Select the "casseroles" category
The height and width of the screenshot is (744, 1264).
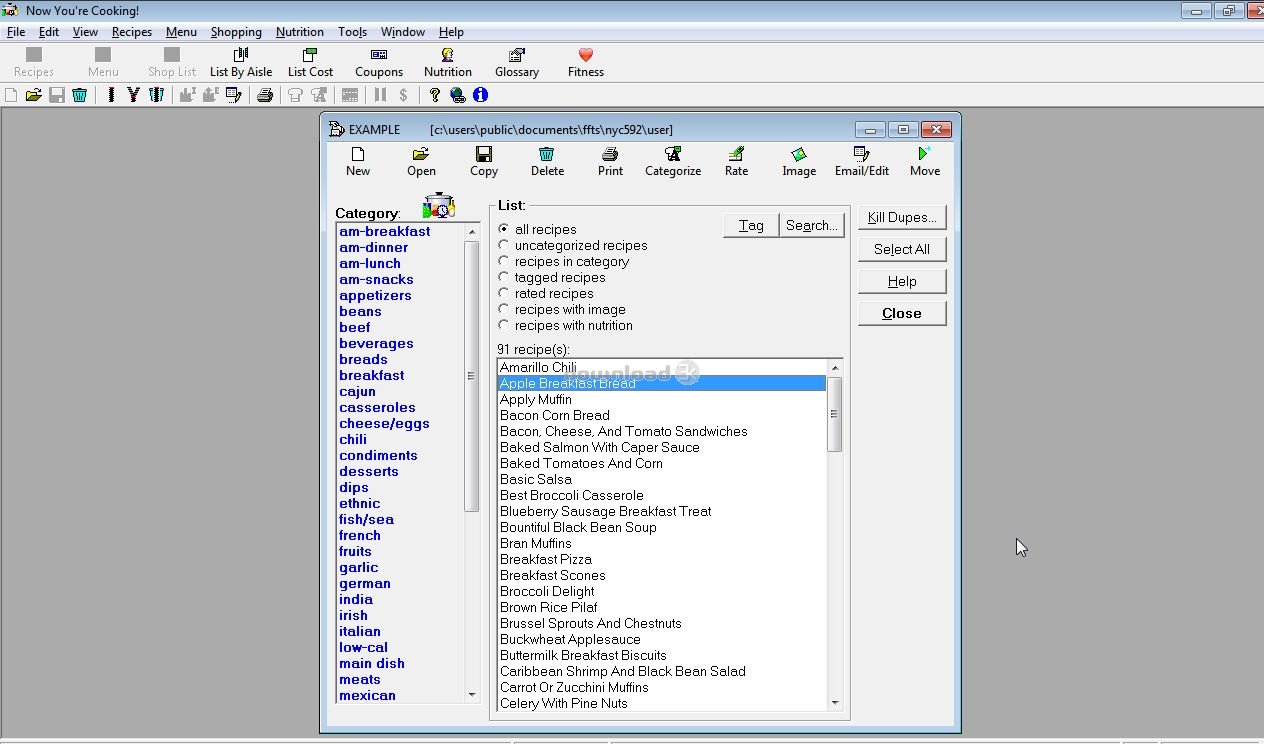point(377,407)
